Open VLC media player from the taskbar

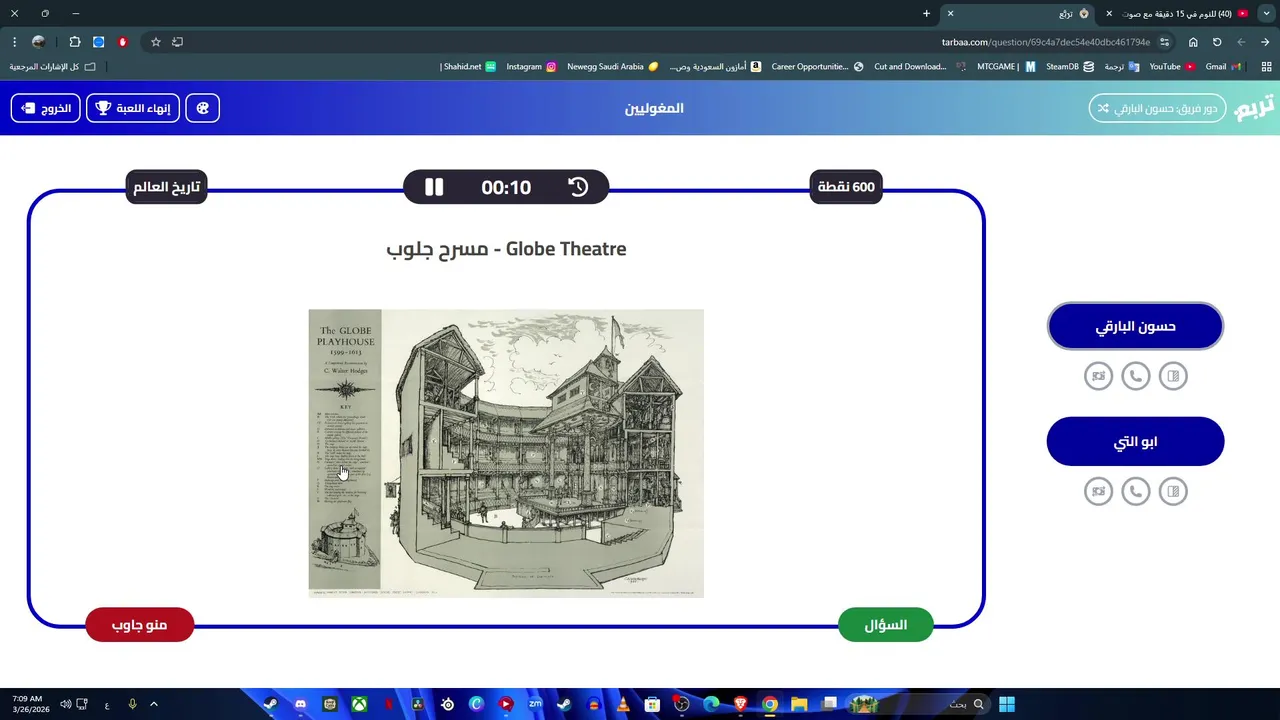[x=623, y=704]
